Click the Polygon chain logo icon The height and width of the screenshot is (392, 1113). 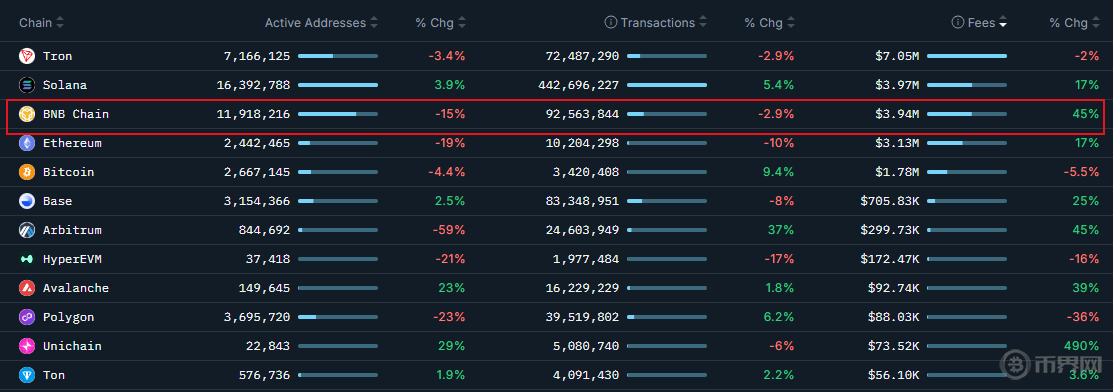tap(27, 317)
